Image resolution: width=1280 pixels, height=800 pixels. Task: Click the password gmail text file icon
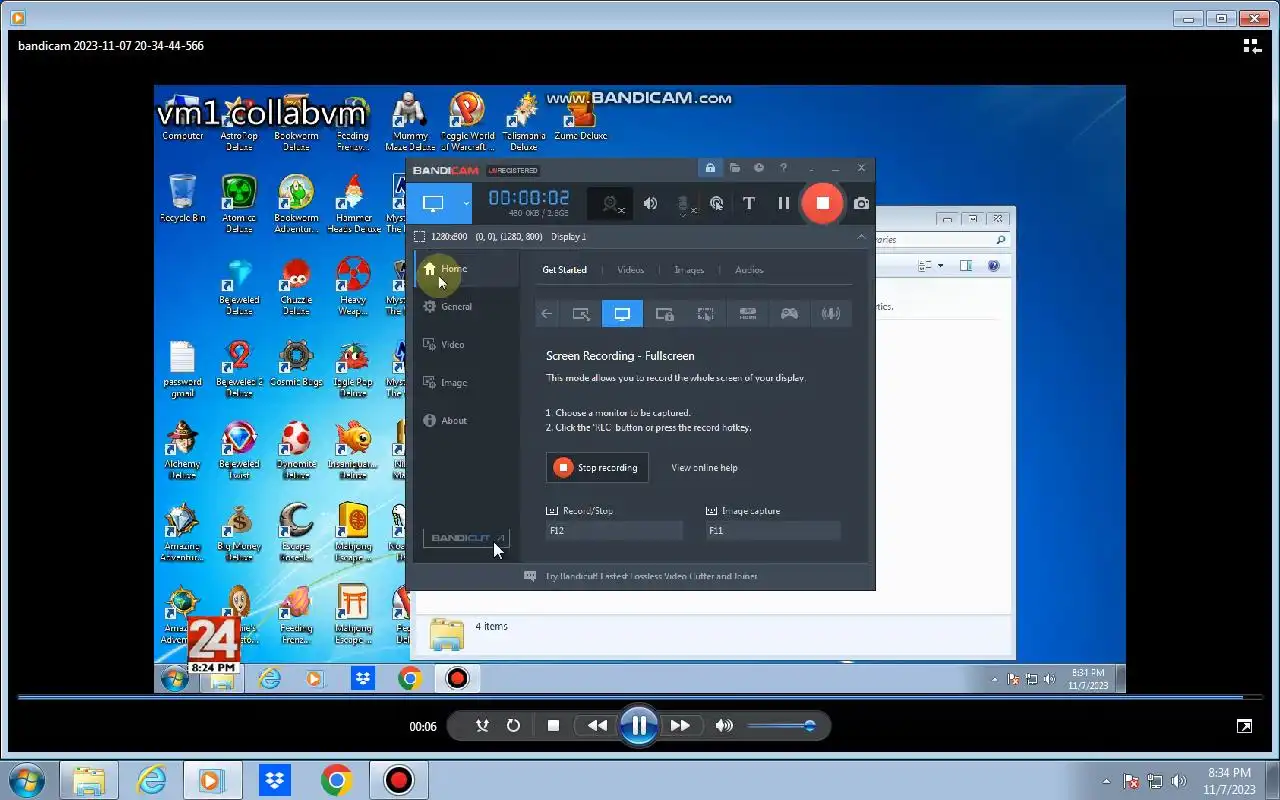point(183,369)
